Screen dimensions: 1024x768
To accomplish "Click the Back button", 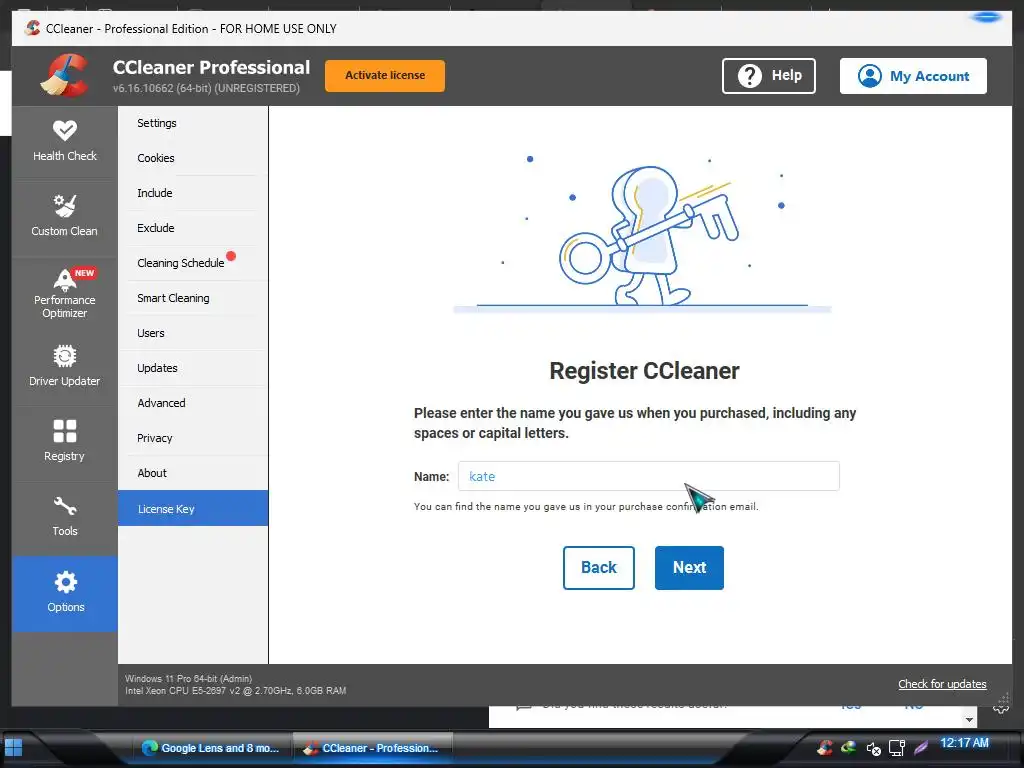I will click(x=599, y=568).
